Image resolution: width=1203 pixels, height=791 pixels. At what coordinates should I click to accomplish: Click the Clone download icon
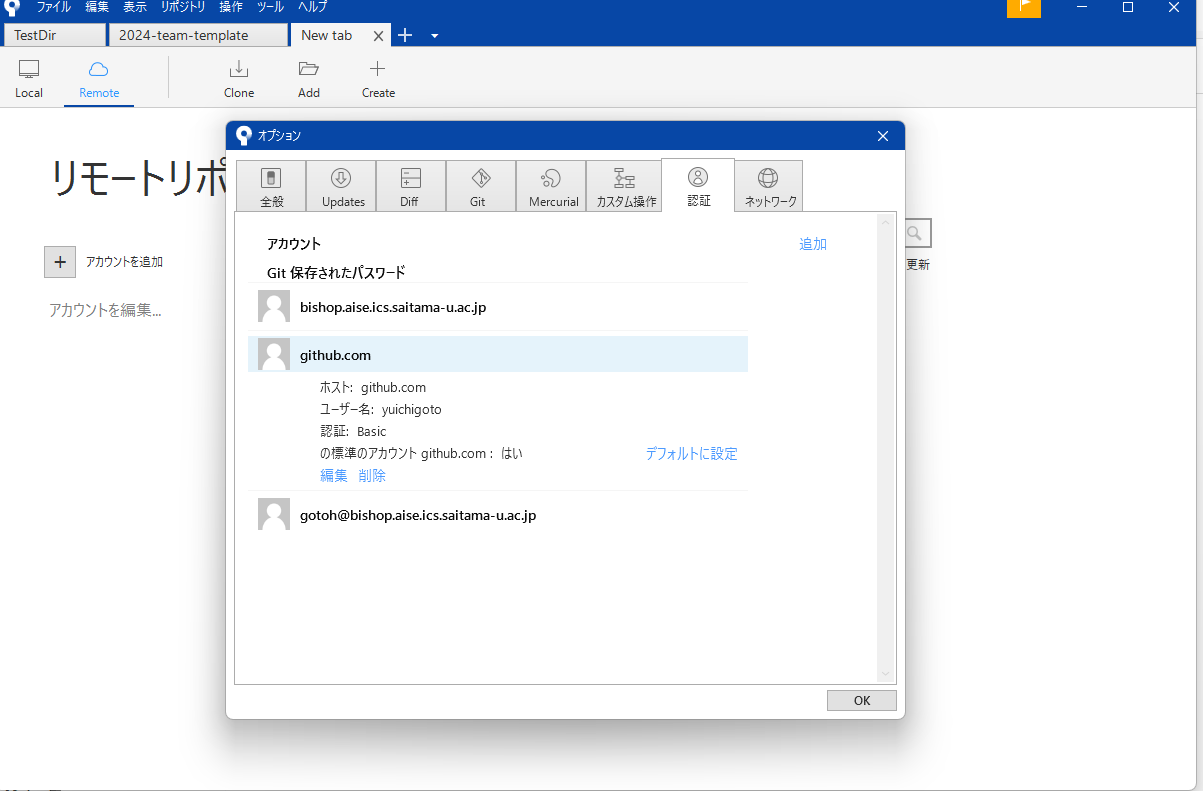(239, 69)
